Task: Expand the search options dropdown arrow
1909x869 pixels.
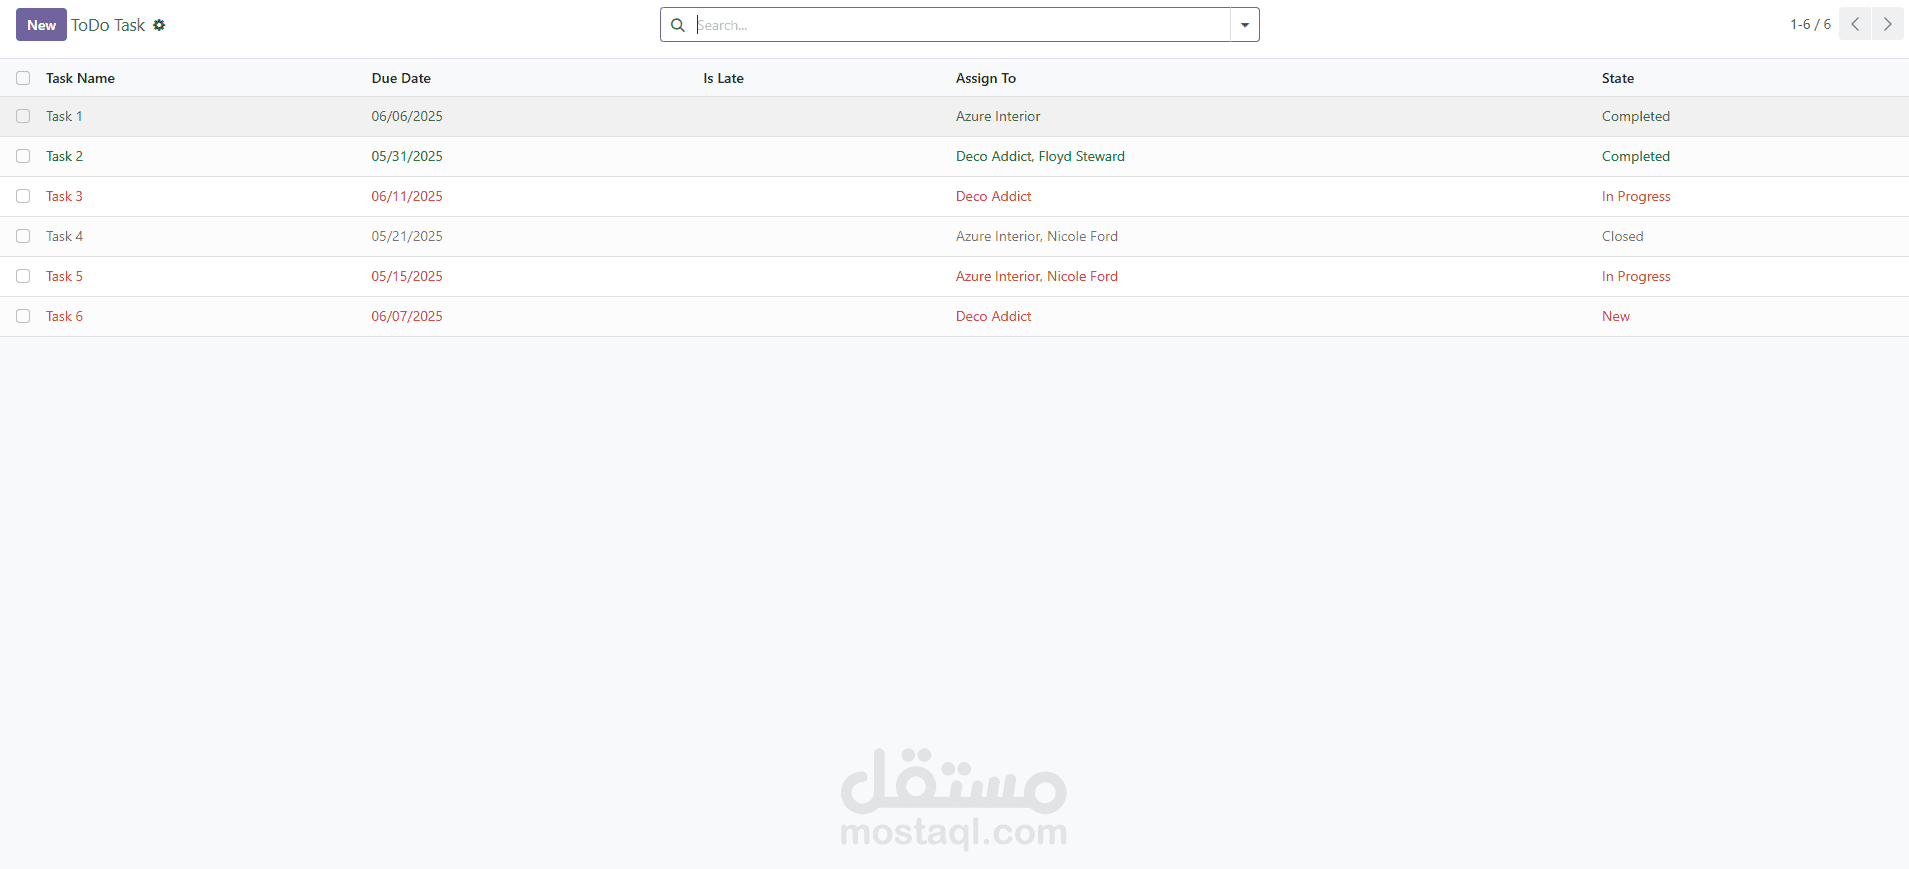Action: coord(1245,25)
